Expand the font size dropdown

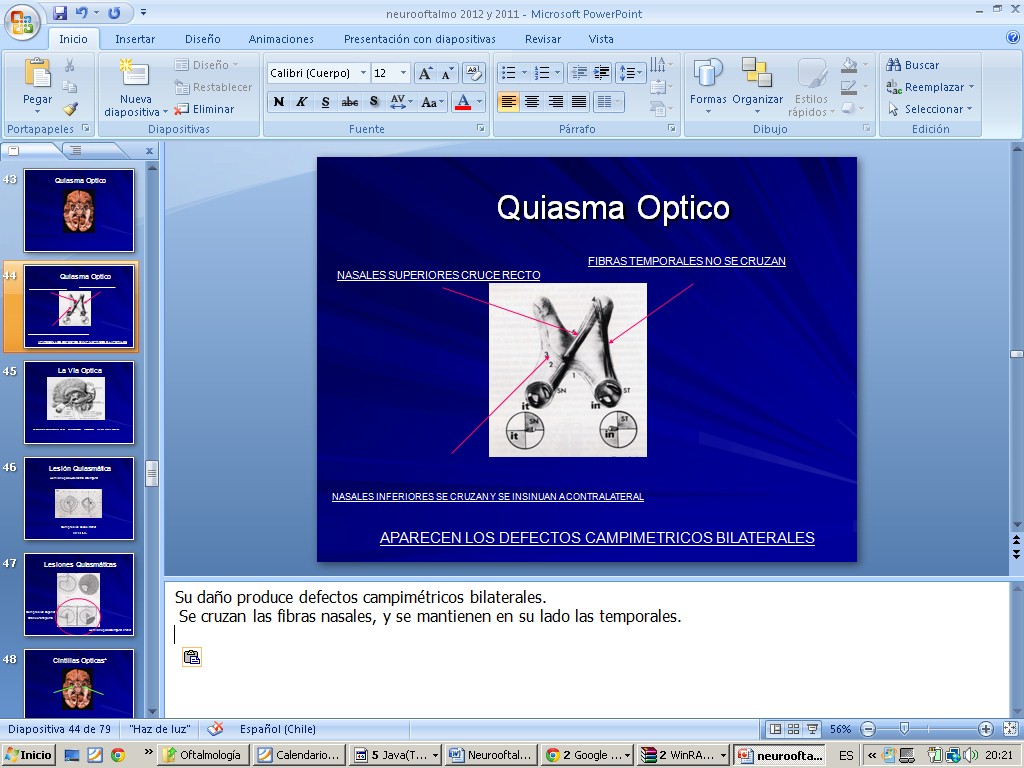click(403, 73)
